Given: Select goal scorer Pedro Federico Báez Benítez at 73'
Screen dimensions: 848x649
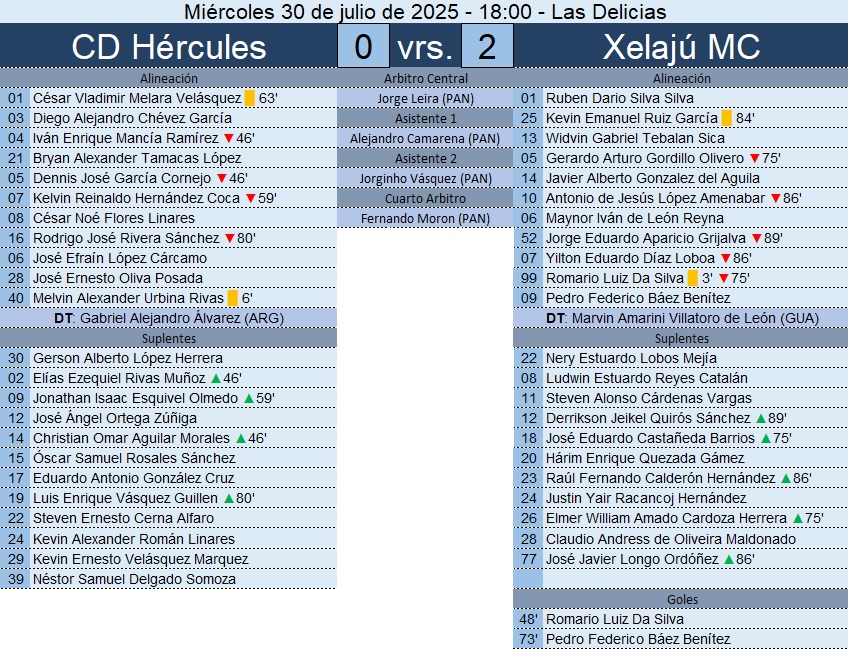Looking at the screenshot, I should tap(638, 639).
